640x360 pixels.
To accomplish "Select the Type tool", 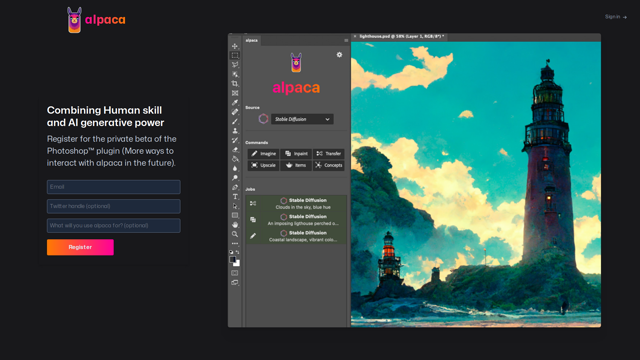I will click(x=235, y=196).
